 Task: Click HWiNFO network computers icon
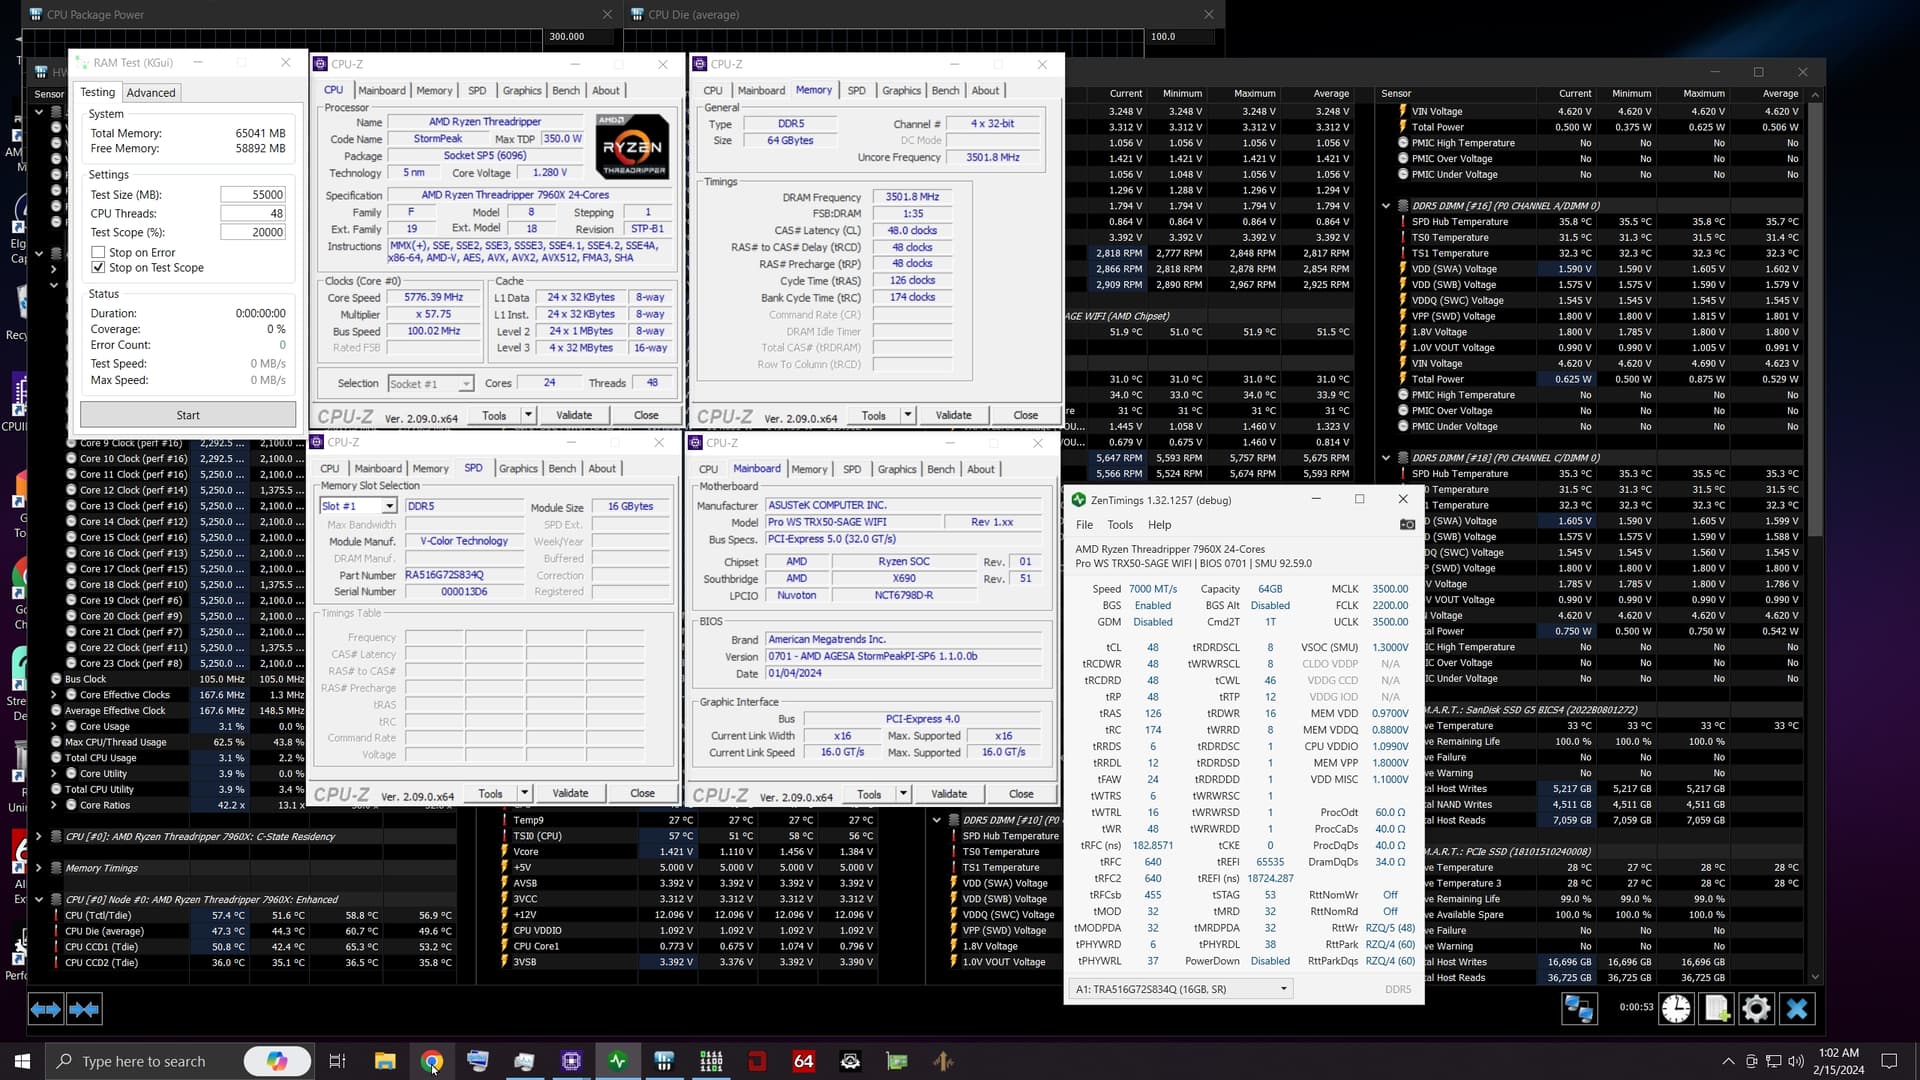[1579, 1009]
